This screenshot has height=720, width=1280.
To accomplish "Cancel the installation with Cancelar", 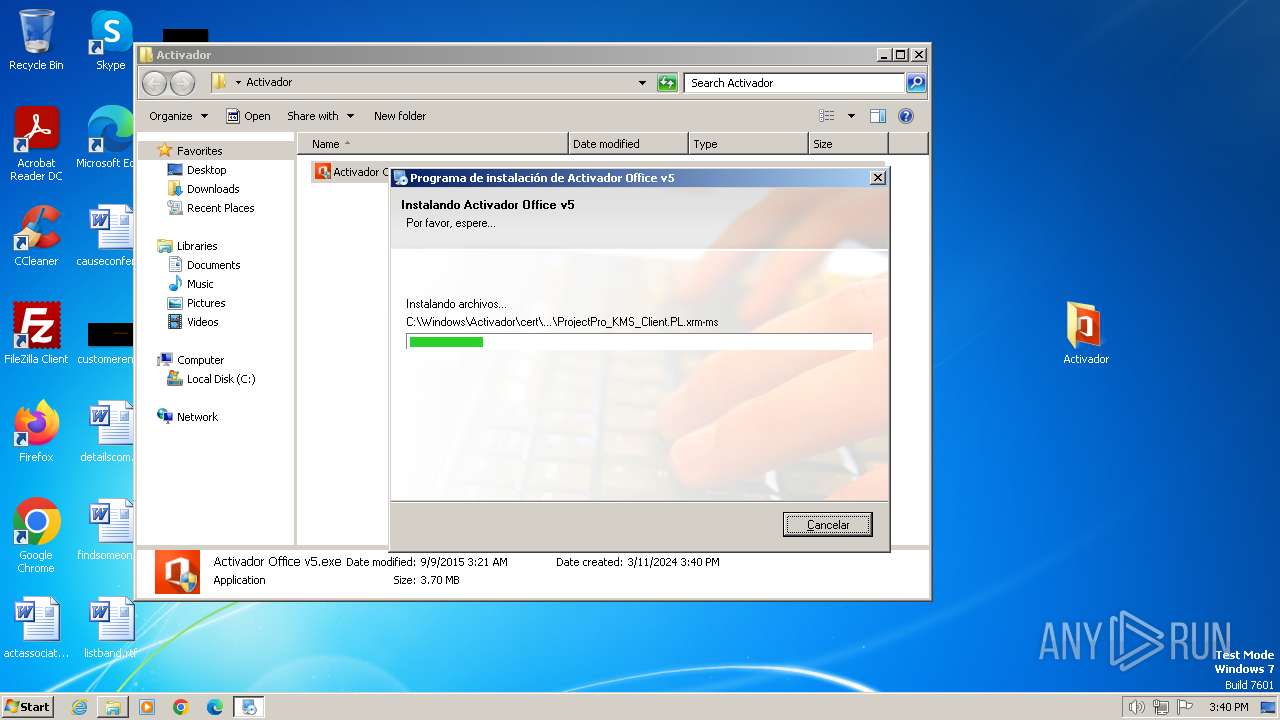I will coord(828,525).
